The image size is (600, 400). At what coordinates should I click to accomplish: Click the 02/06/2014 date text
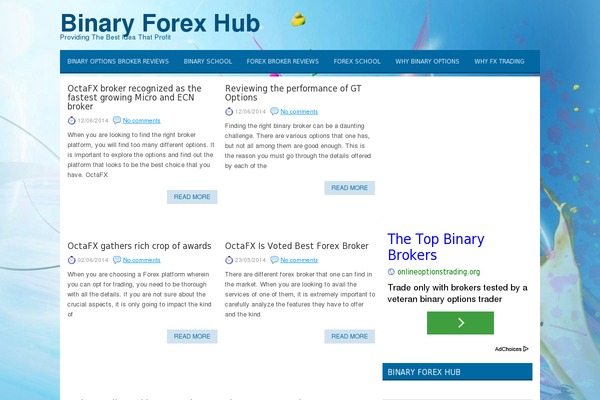93,260
